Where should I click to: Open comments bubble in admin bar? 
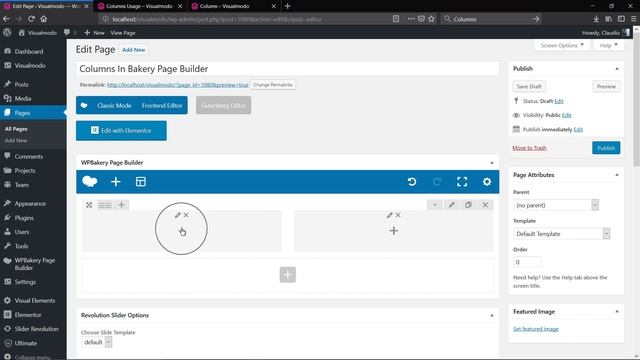point(67,33)
